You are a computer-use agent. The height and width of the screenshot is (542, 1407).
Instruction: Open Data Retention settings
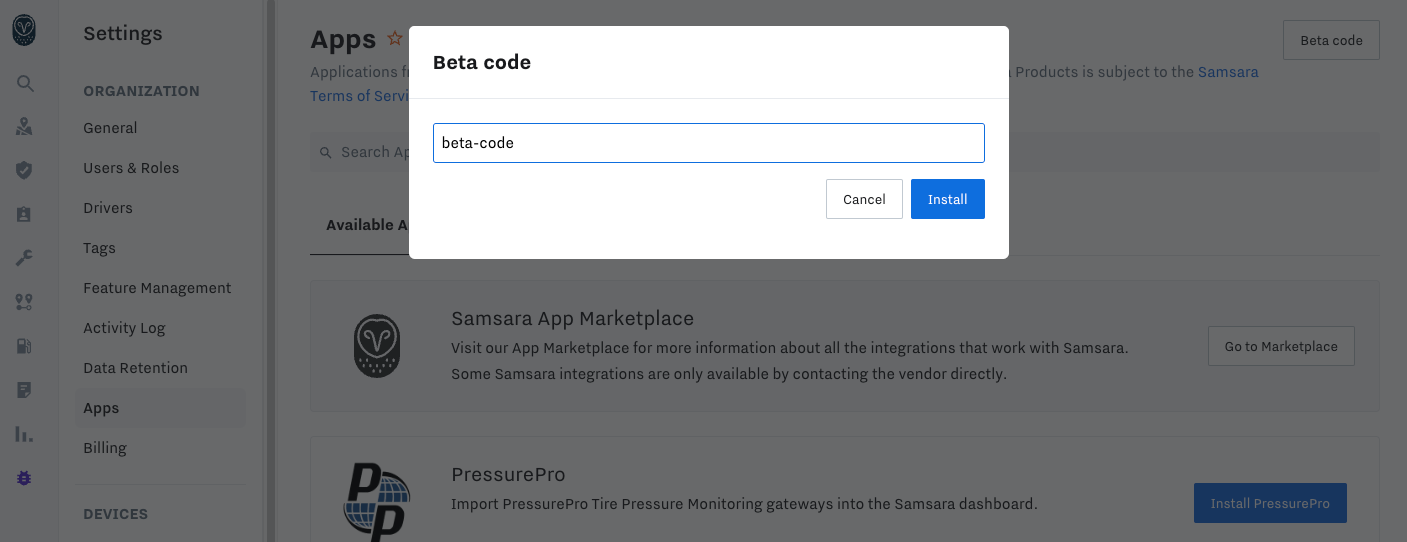point(135,368)
